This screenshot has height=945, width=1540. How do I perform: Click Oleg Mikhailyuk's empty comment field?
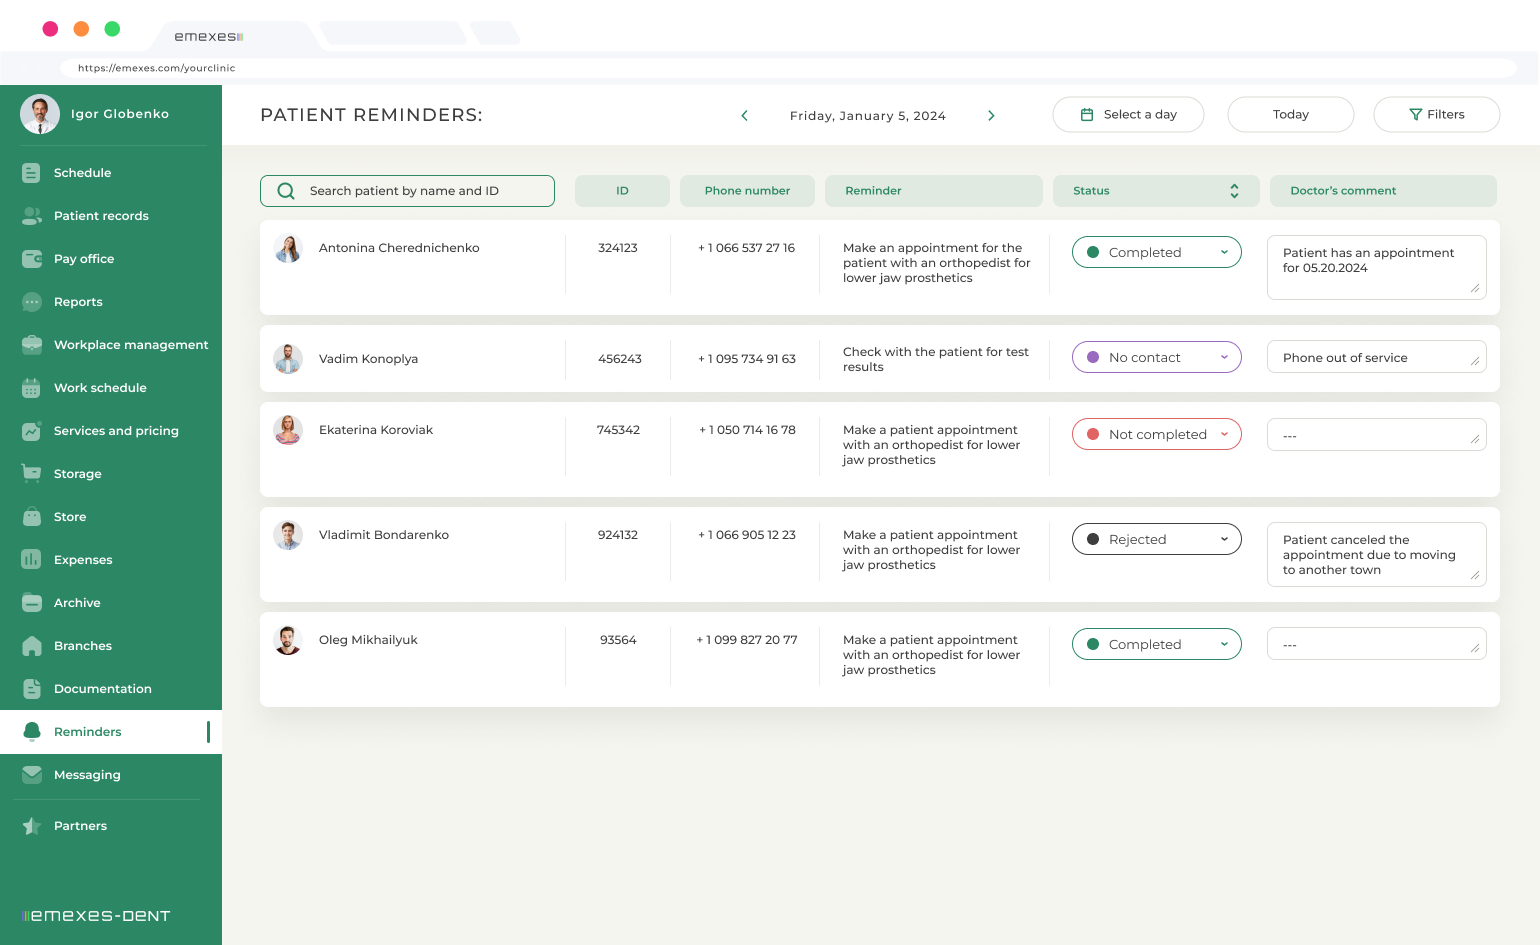(1377, 644)
